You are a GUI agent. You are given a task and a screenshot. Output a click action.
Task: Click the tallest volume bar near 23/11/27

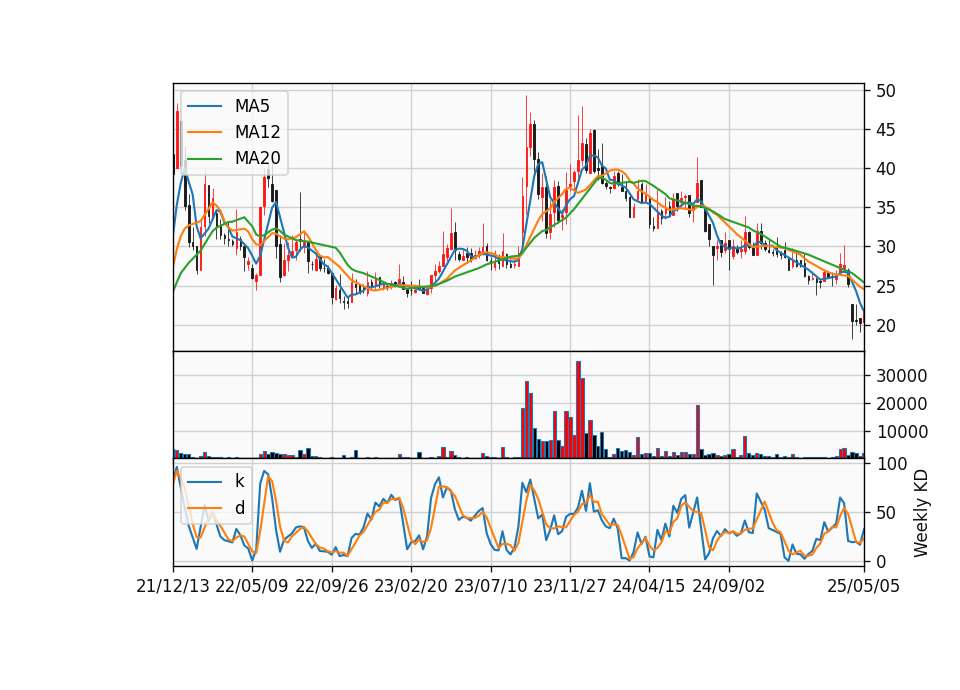pyautogui.click(x=579, y=410)
